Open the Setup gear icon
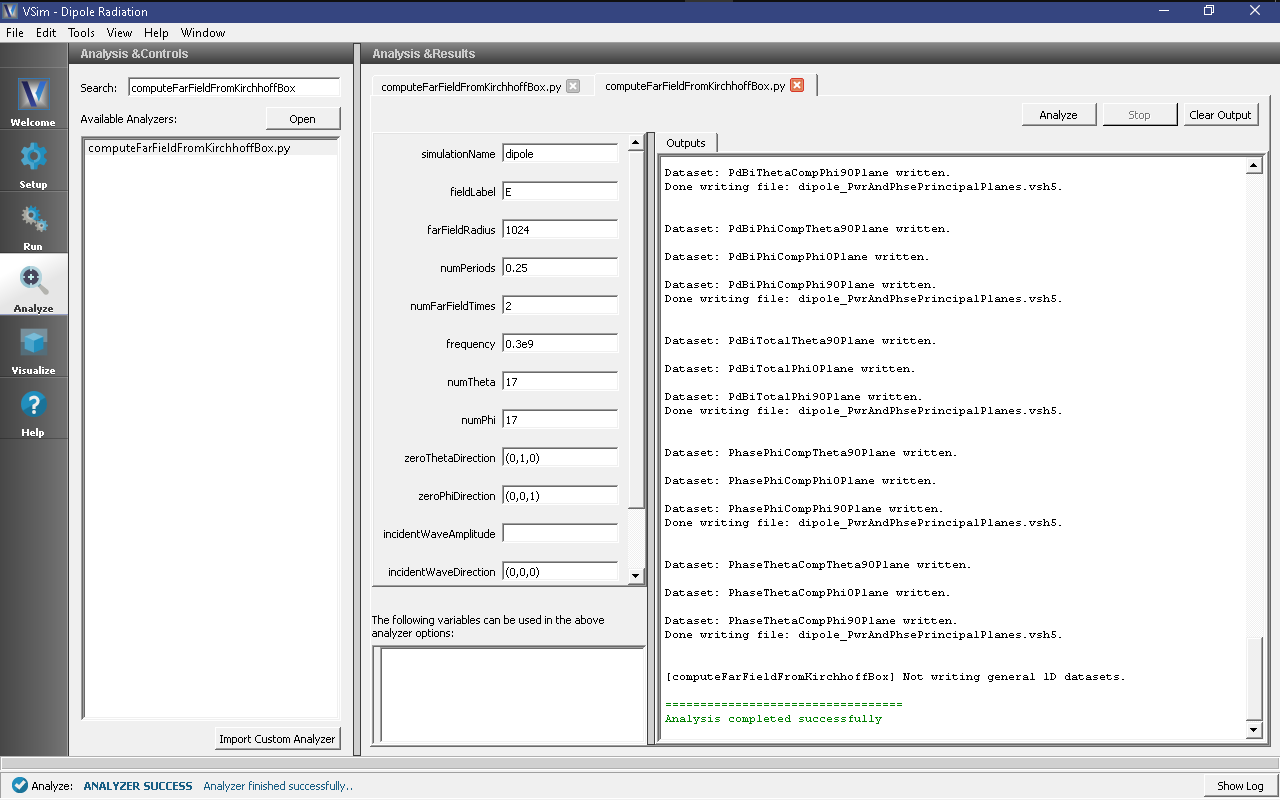The width and height of the screenshot is (1280, 800). coord(33,157)
